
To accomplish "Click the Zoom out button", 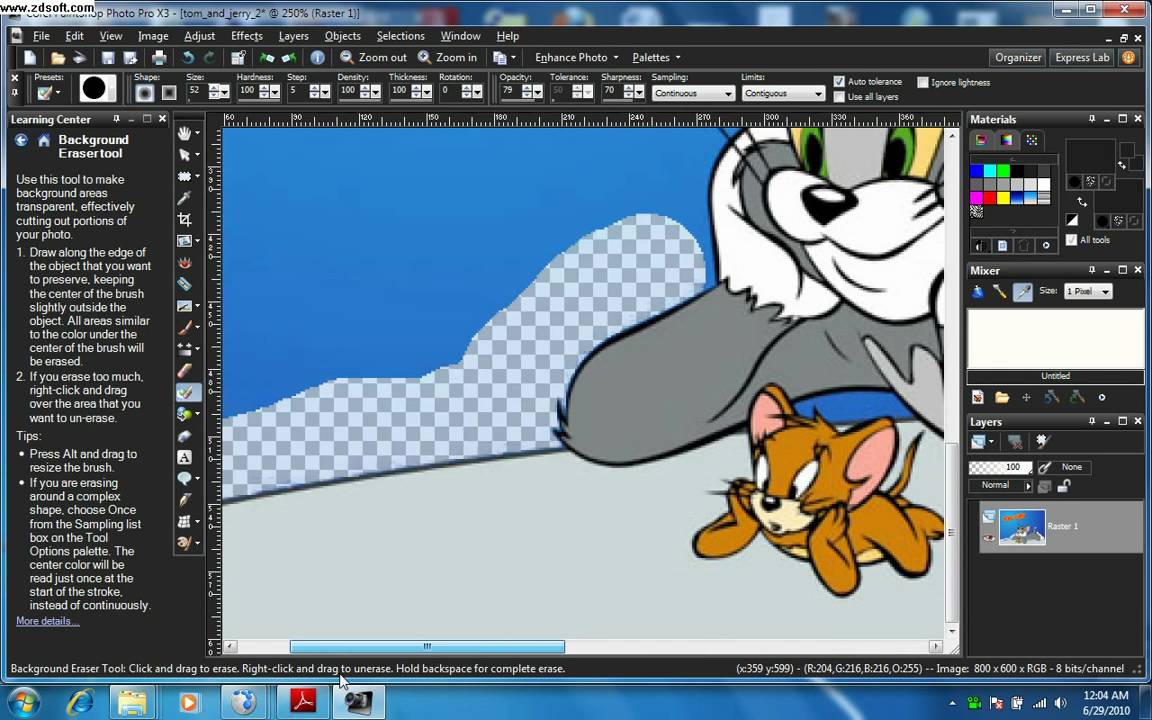I will pos(373,57).
